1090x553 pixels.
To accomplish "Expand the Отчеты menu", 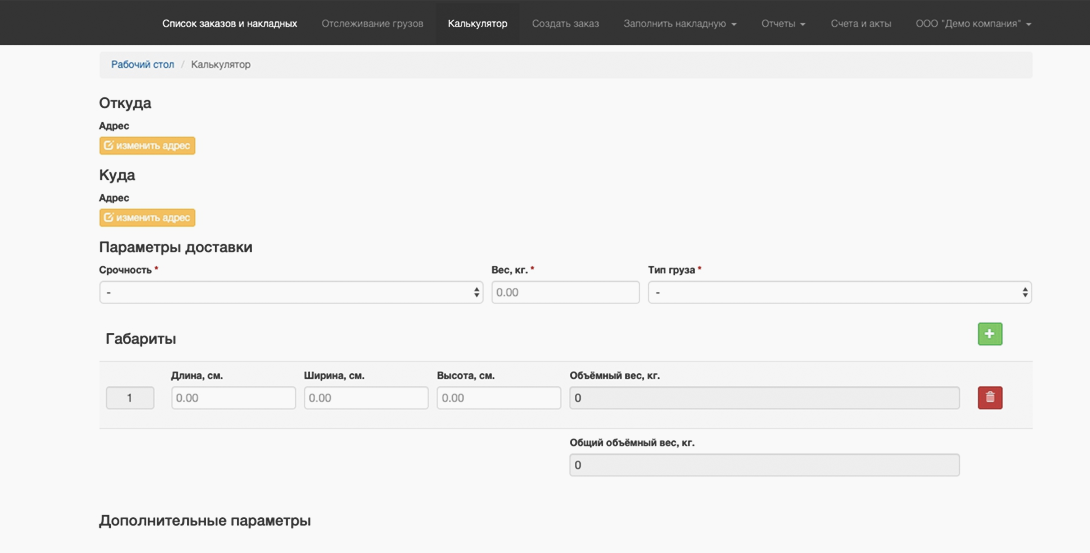I will pos(783,24).
